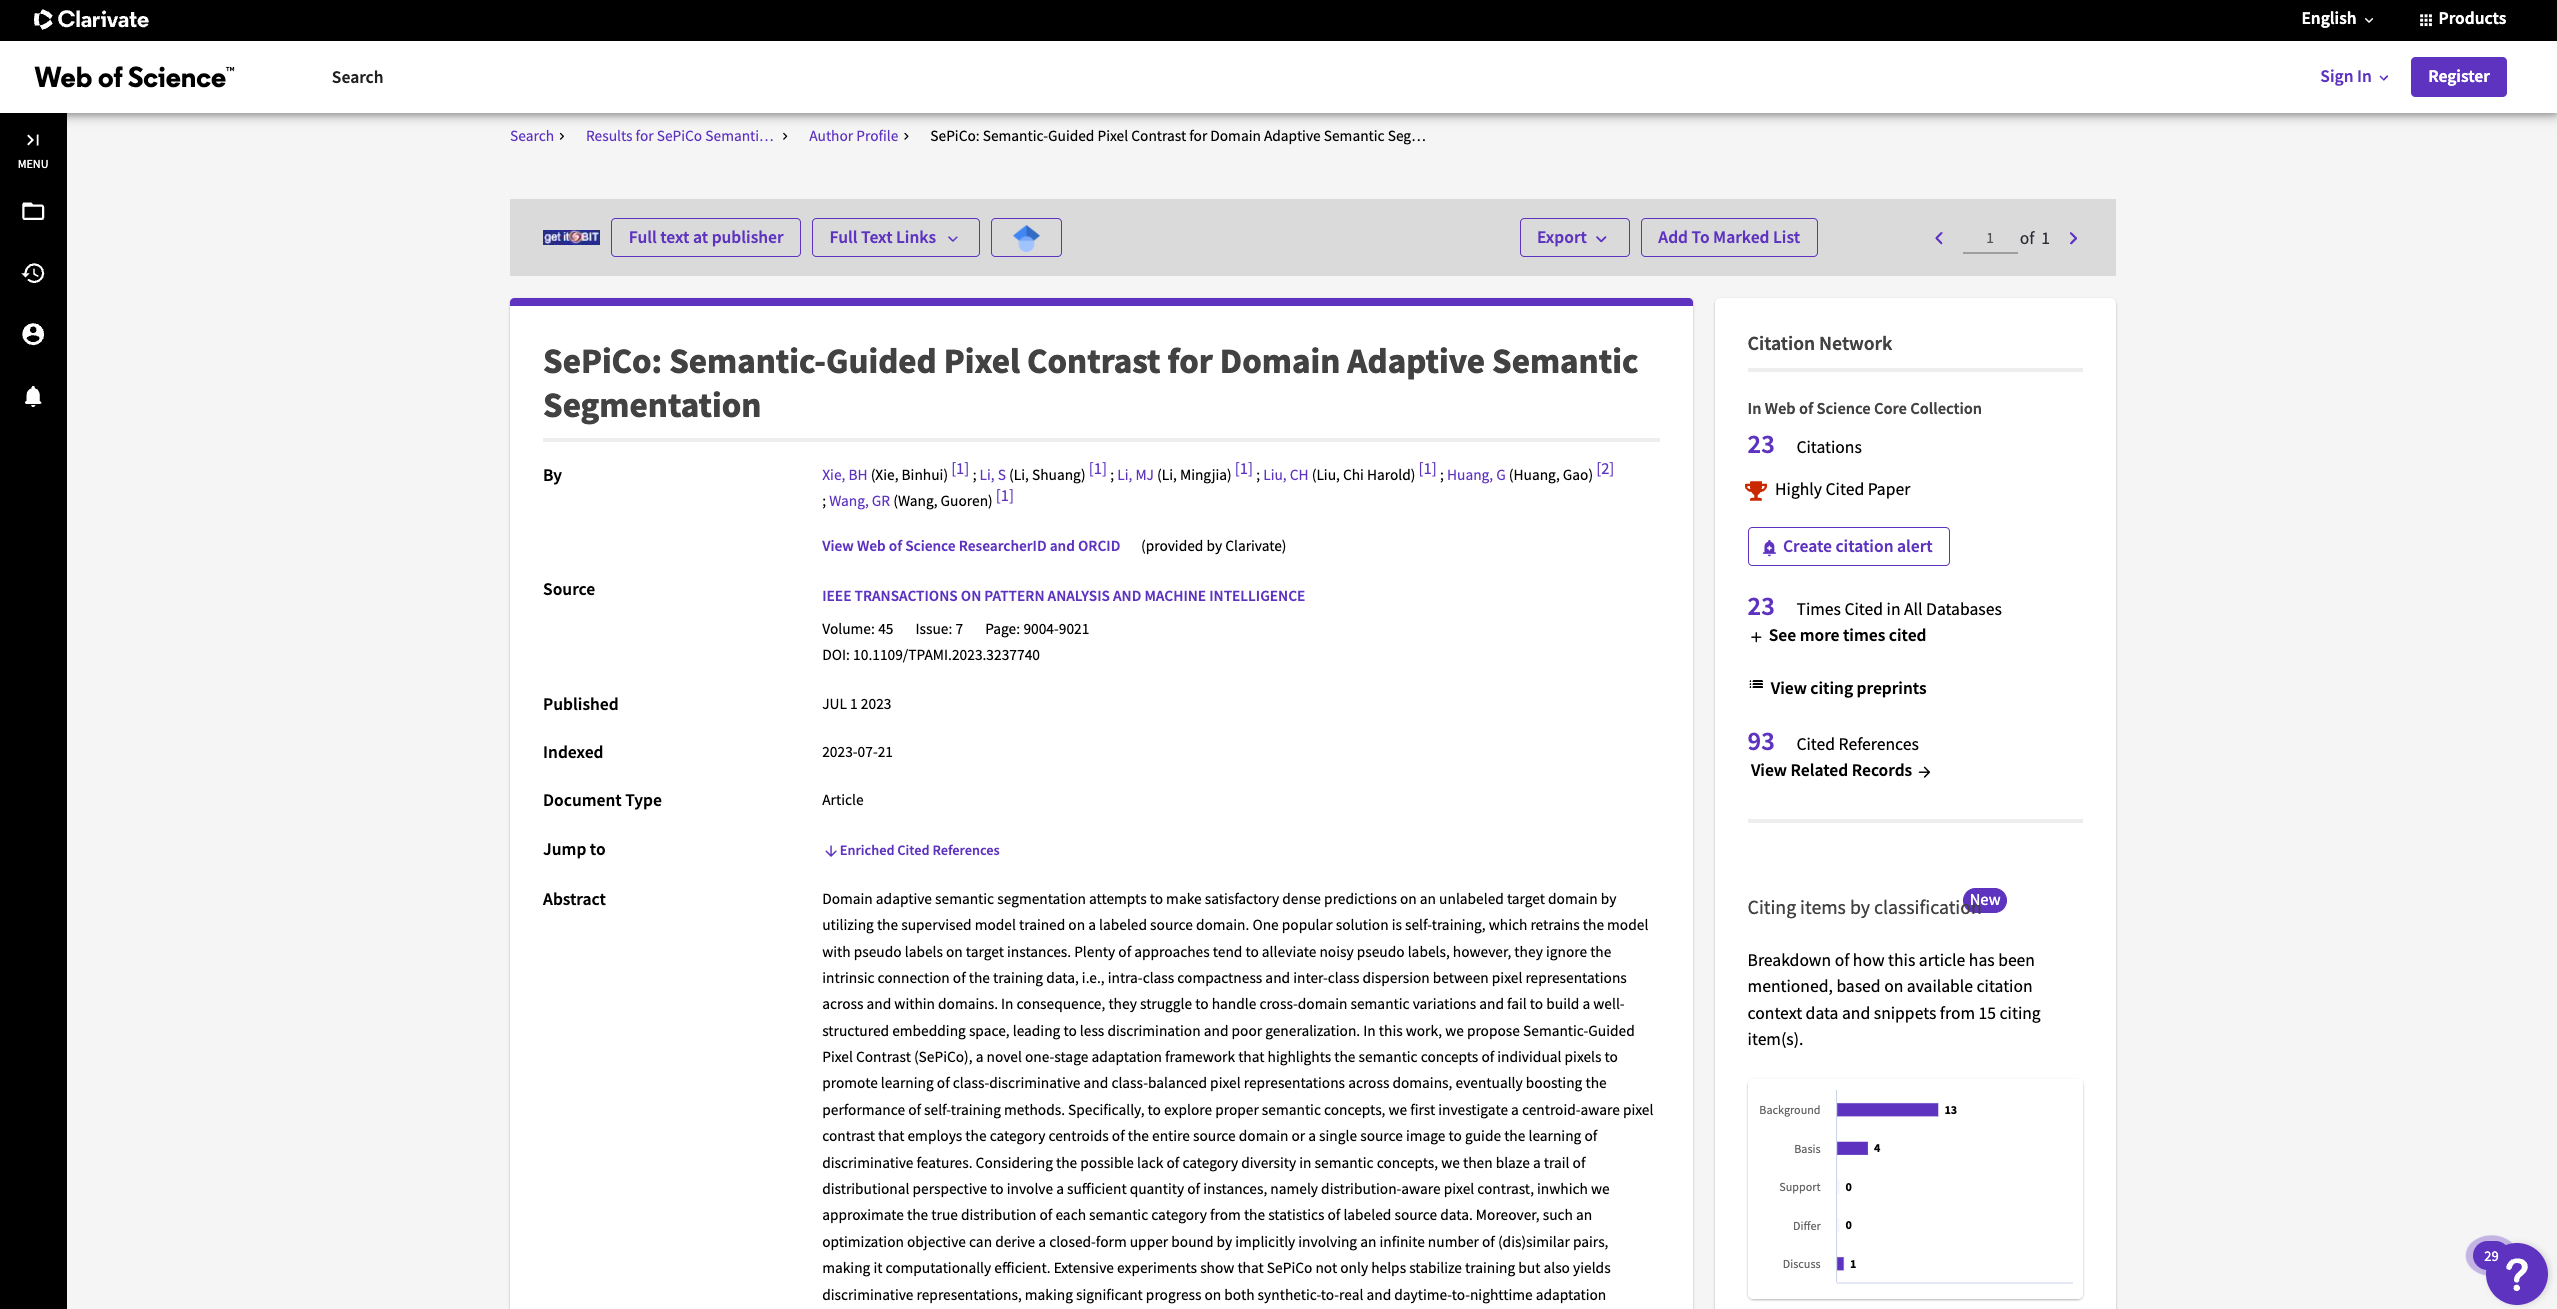Click Full text at publisher button
2557x1309 pixels.
(706, 237)
